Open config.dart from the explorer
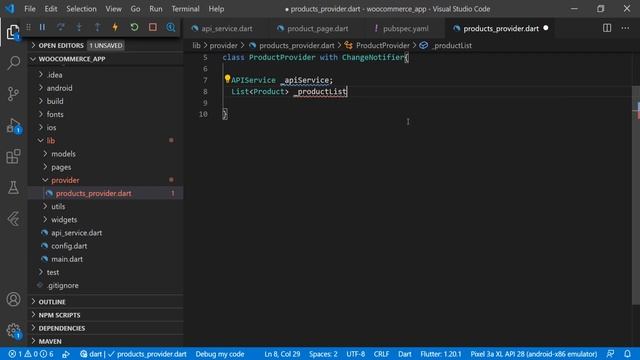Screen dimensions: 640x360 click(105, 246)
